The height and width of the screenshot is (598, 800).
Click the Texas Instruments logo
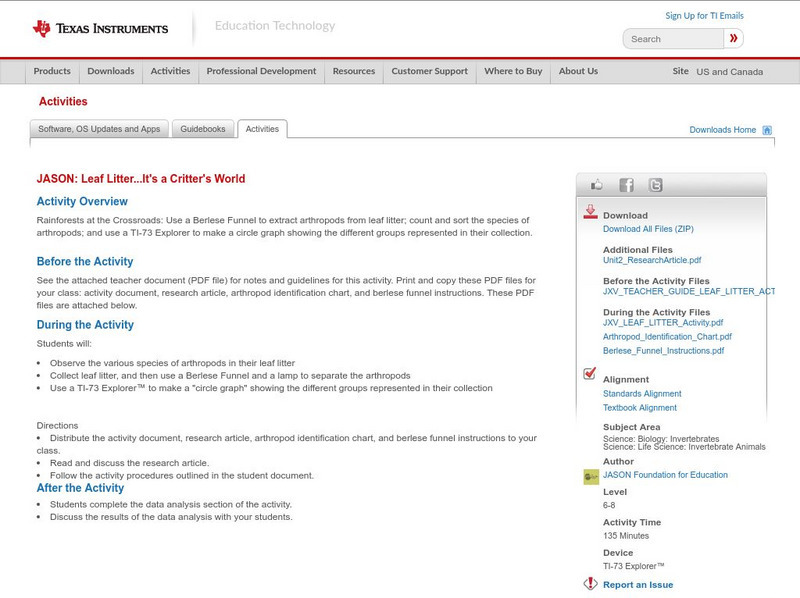pos(100,28)
